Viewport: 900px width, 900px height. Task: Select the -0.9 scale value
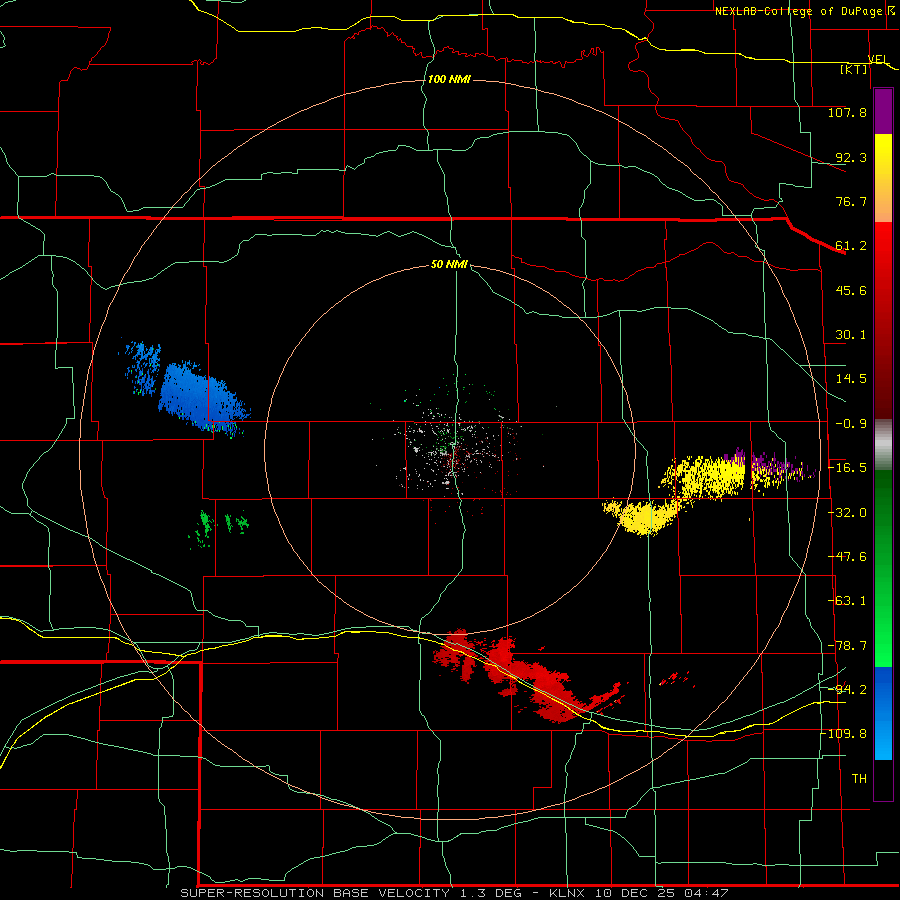tap(851, 424)
